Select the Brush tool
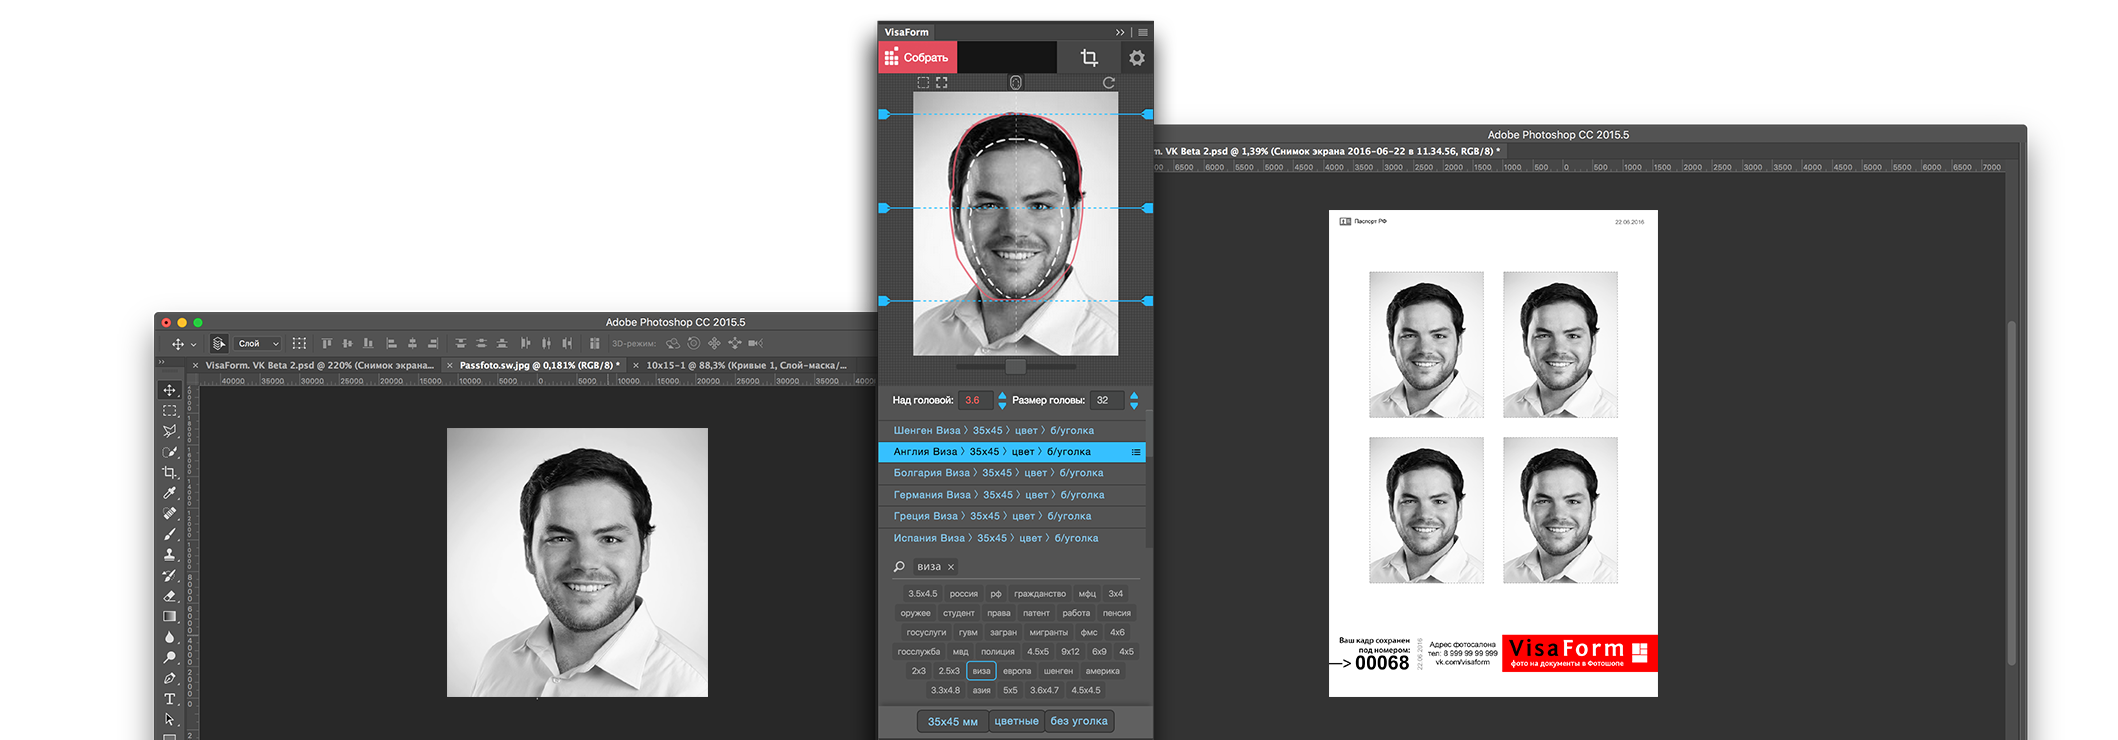 click(x=169, y=534)
